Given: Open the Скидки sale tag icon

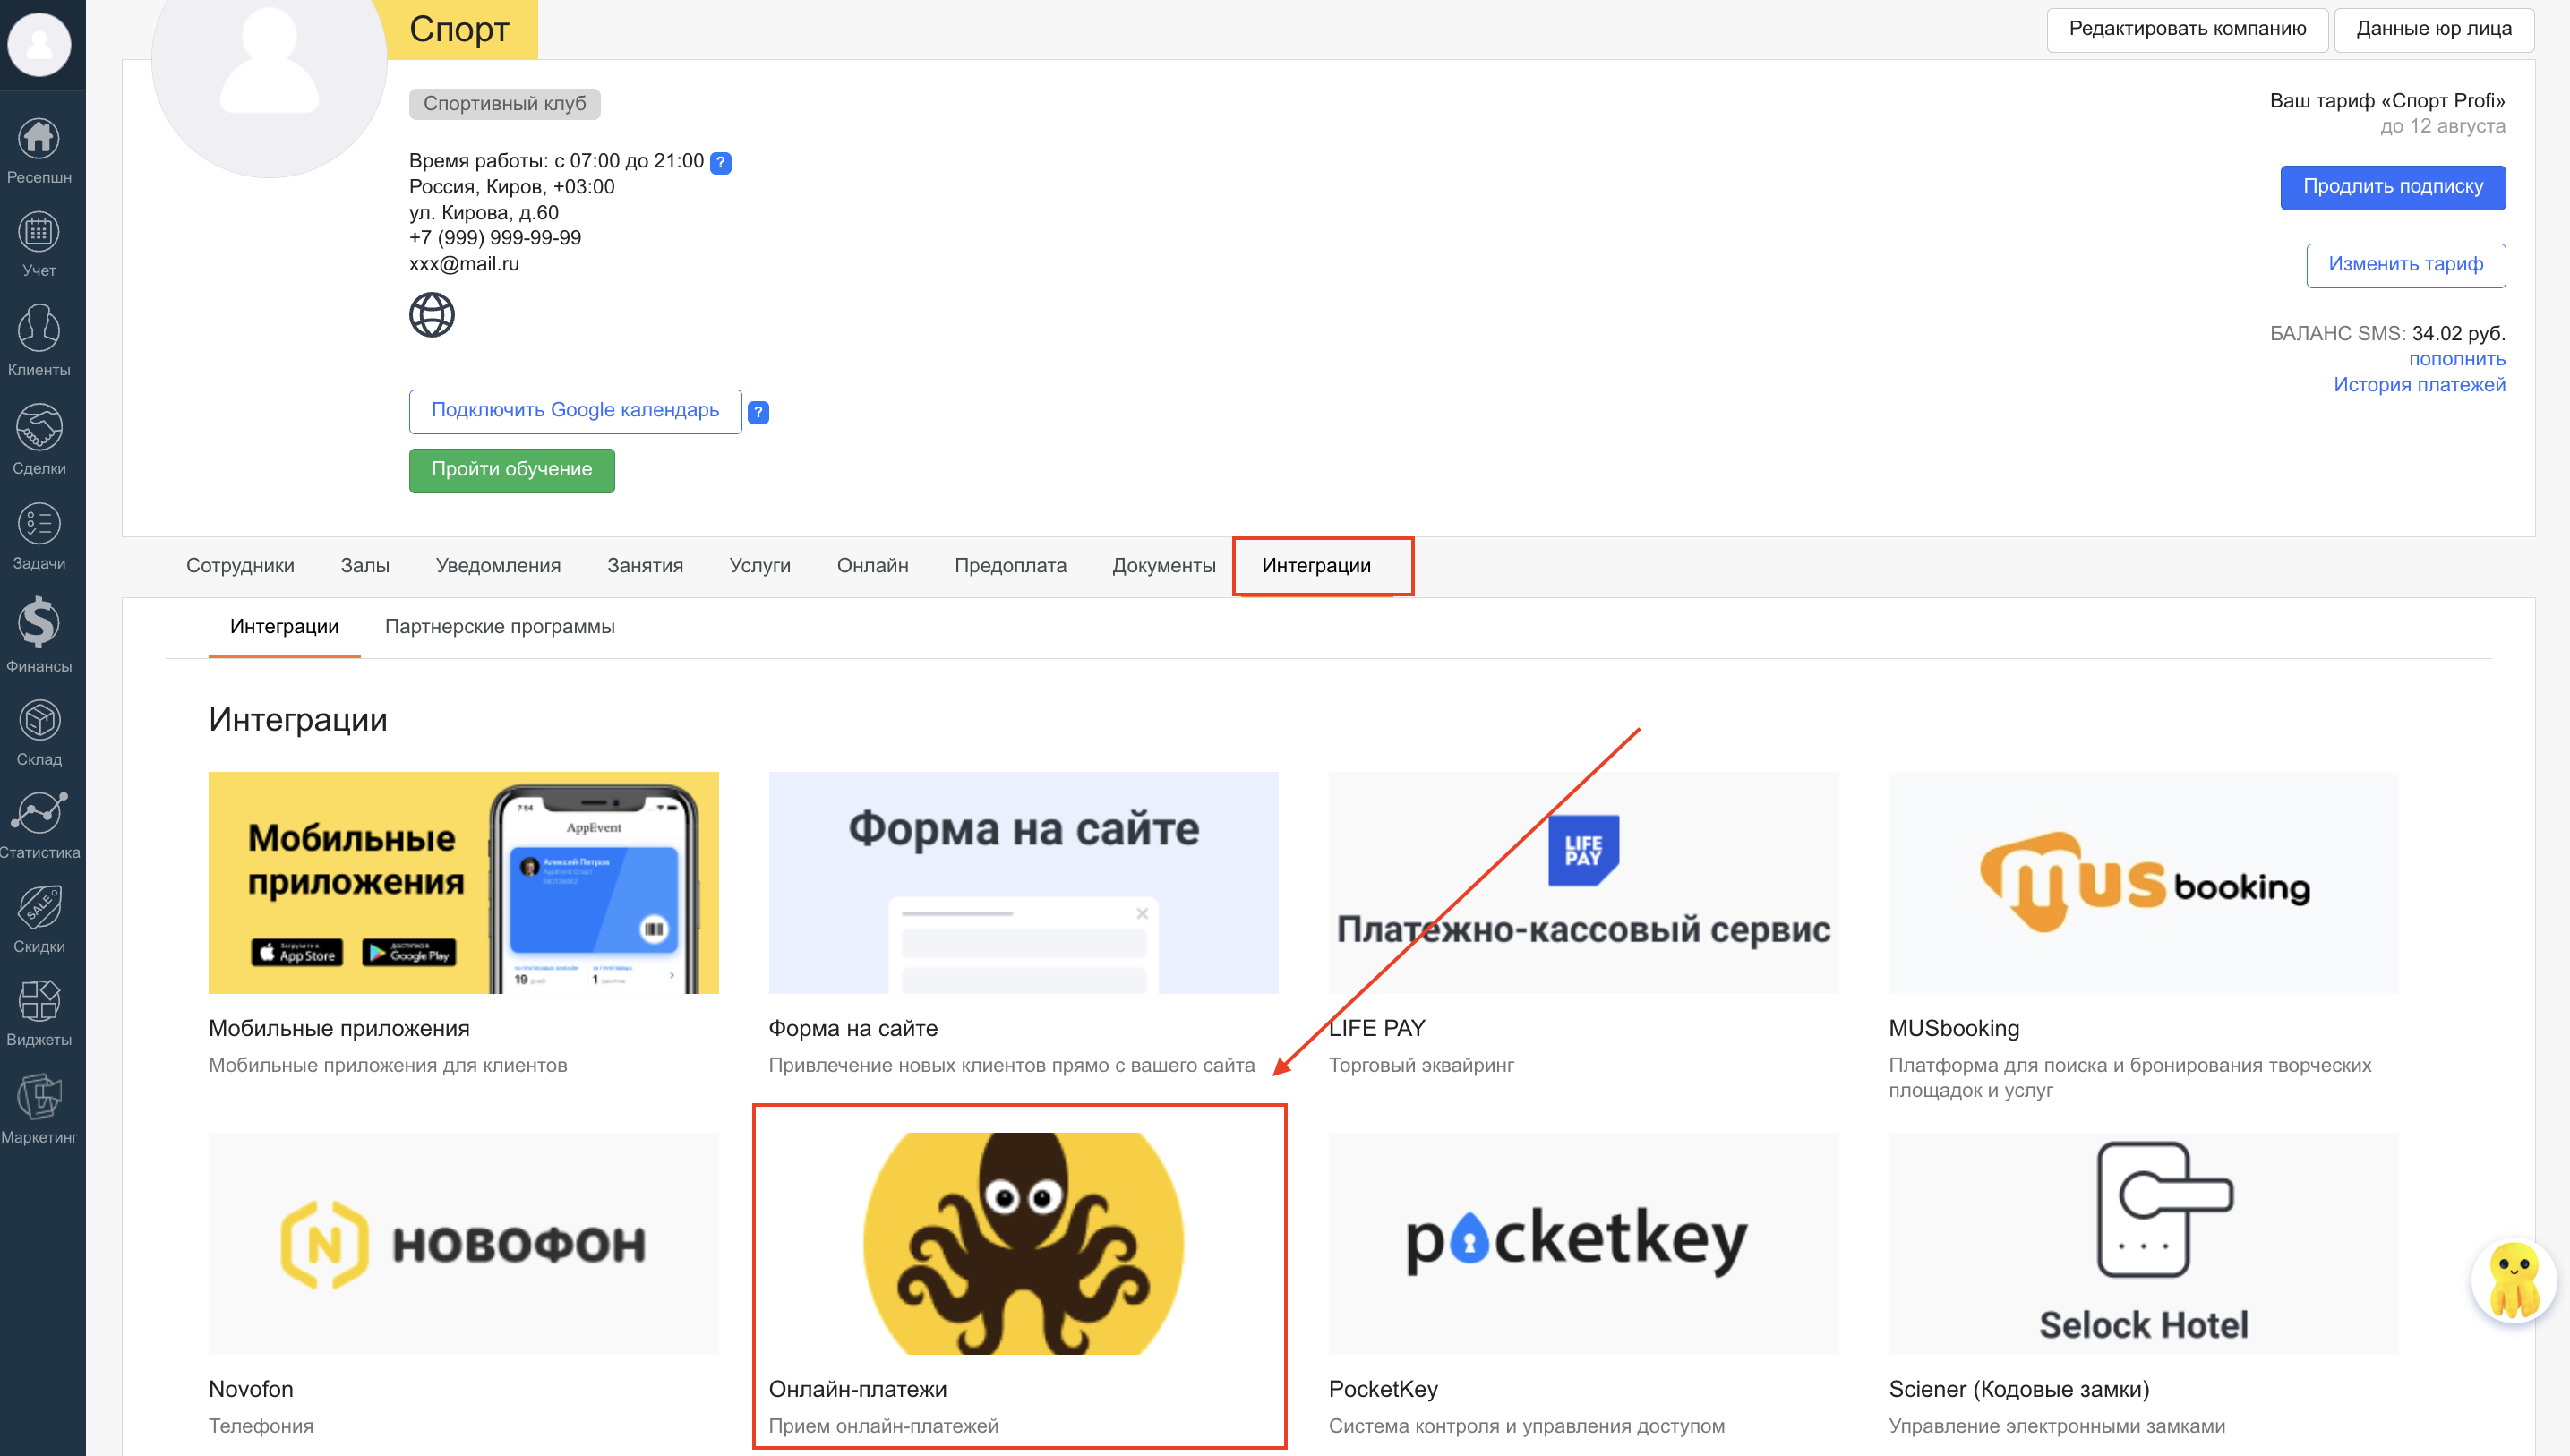Looking at the screenshot, I should coord(39,907).
